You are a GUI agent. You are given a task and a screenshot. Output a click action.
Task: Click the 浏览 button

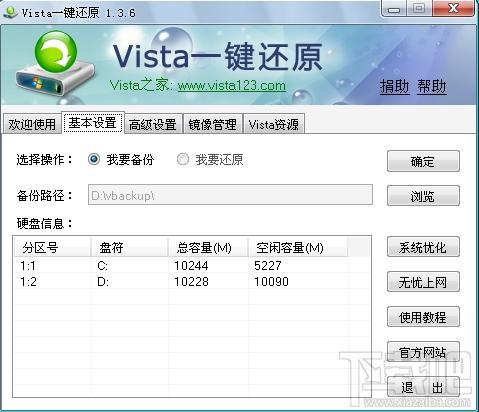423,196
